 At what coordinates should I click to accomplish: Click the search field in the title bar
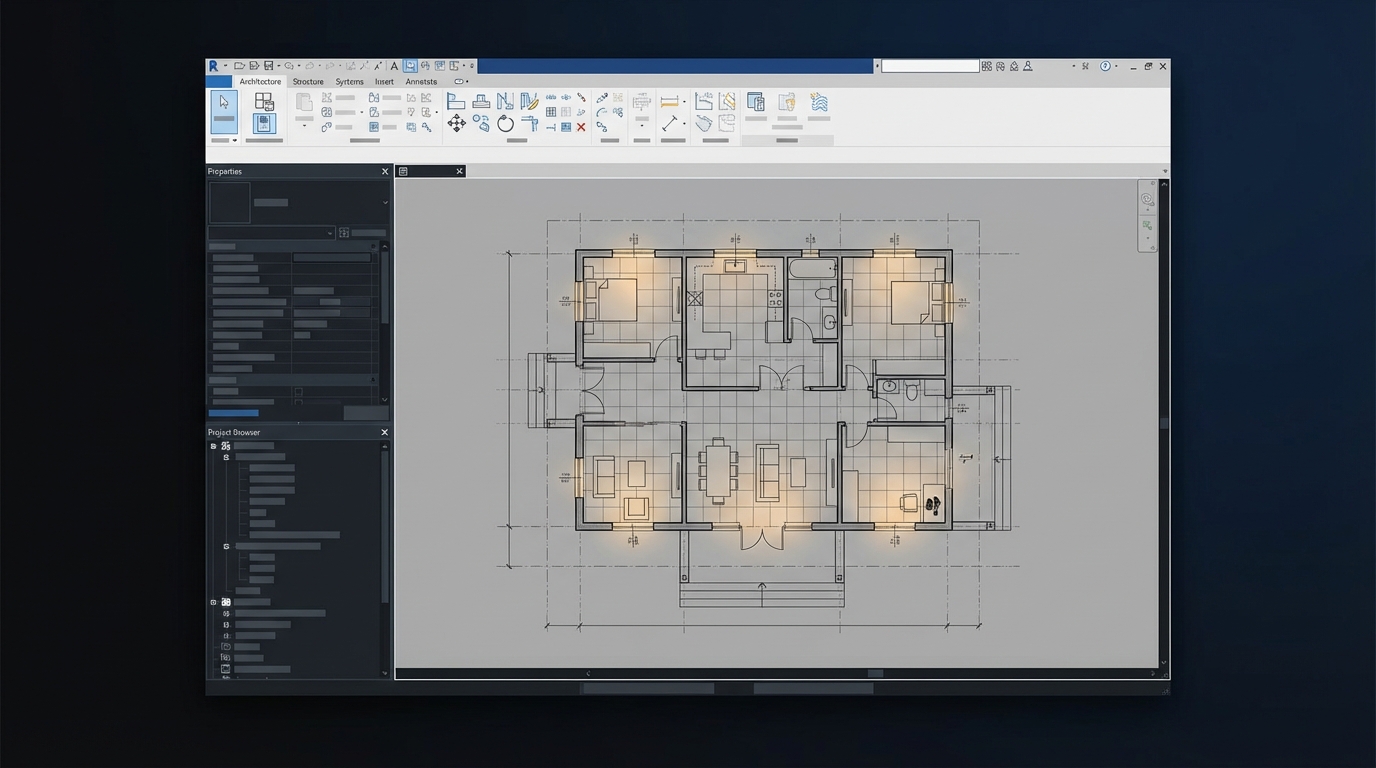[x=928, y=66]
